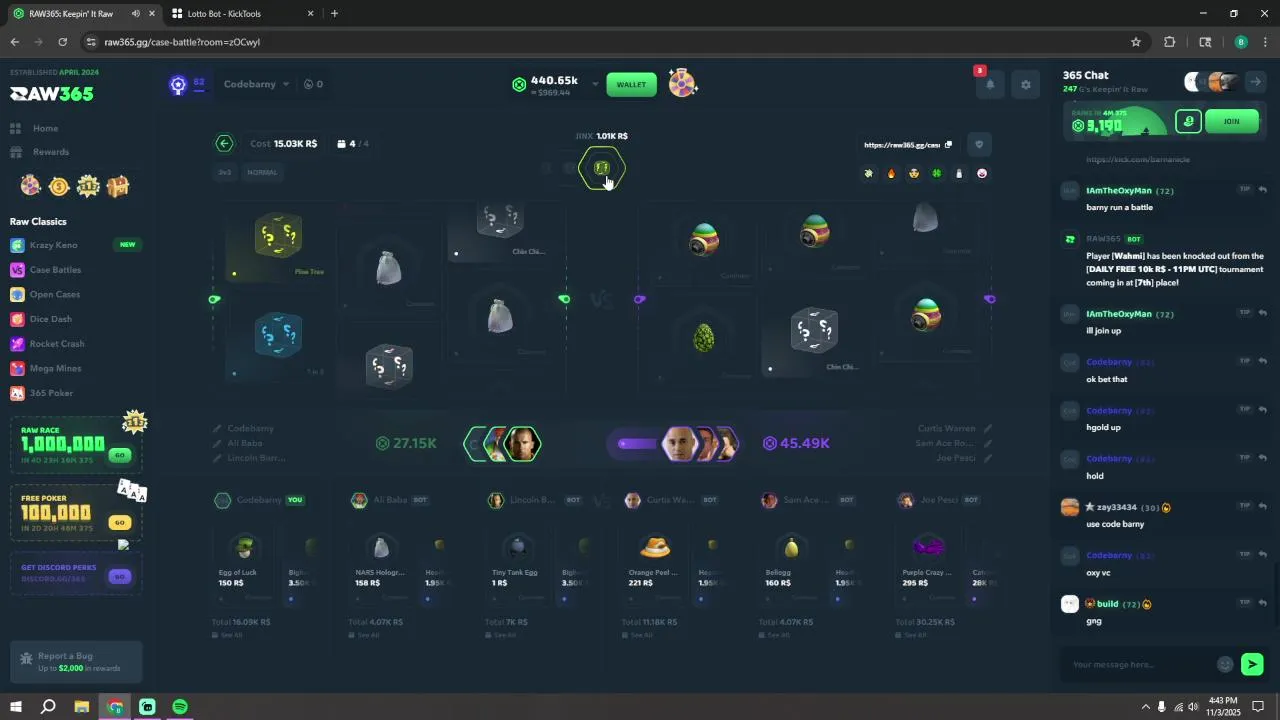Copy the battle room link

pos(948,145)
